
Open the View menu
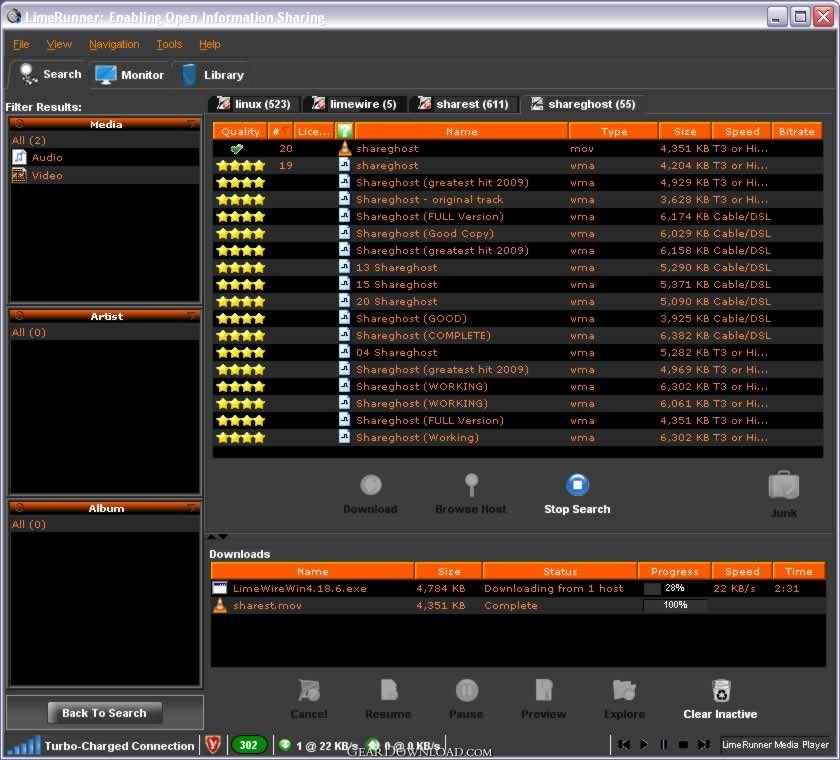click(59, 44)
